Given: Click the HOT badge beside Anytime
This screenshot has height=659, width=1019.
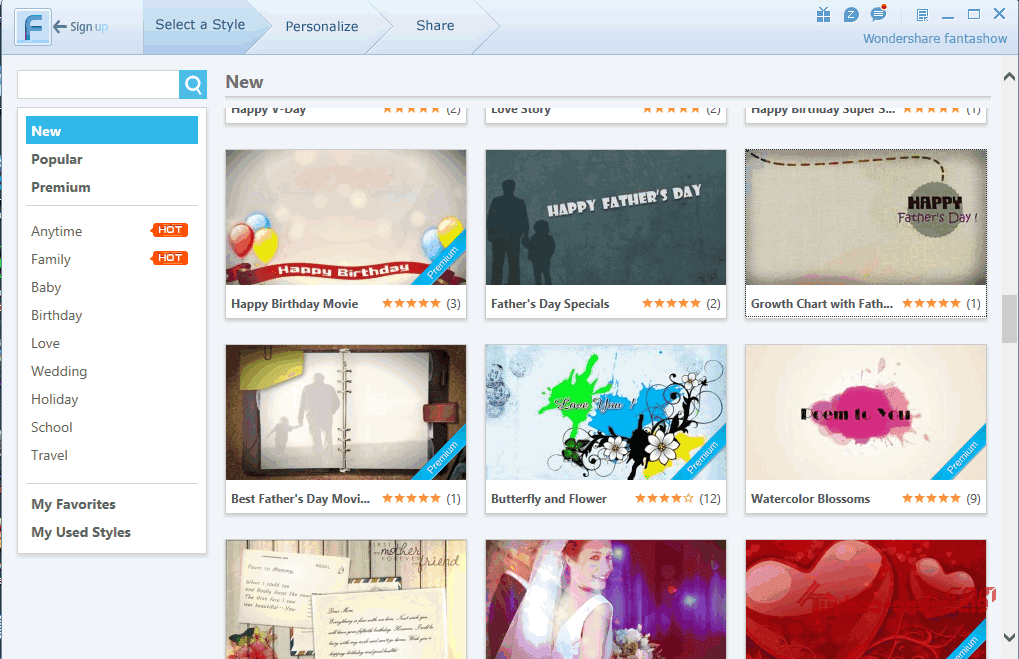Looking at the screenshot, I should tap(170, 230).
